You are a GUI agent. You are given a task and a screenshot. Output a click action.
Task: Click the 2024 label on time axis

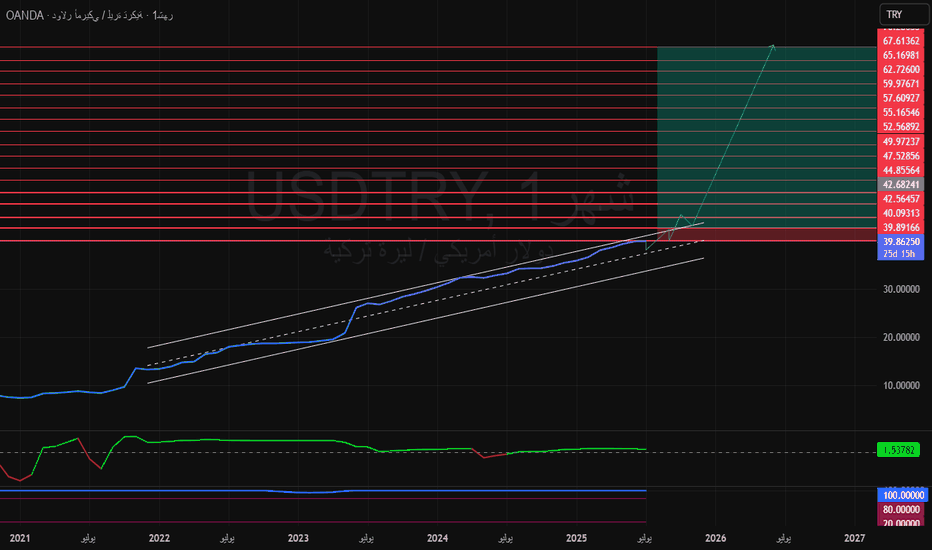click(x=437, y=538)
